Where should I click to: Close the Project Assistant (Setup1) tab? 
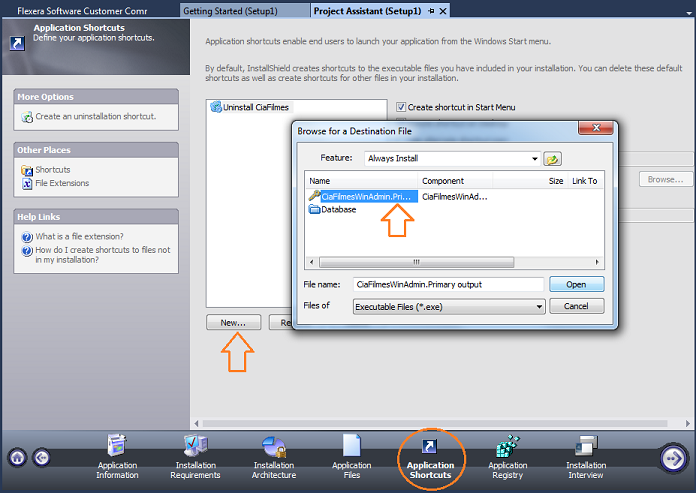(443, 11)
